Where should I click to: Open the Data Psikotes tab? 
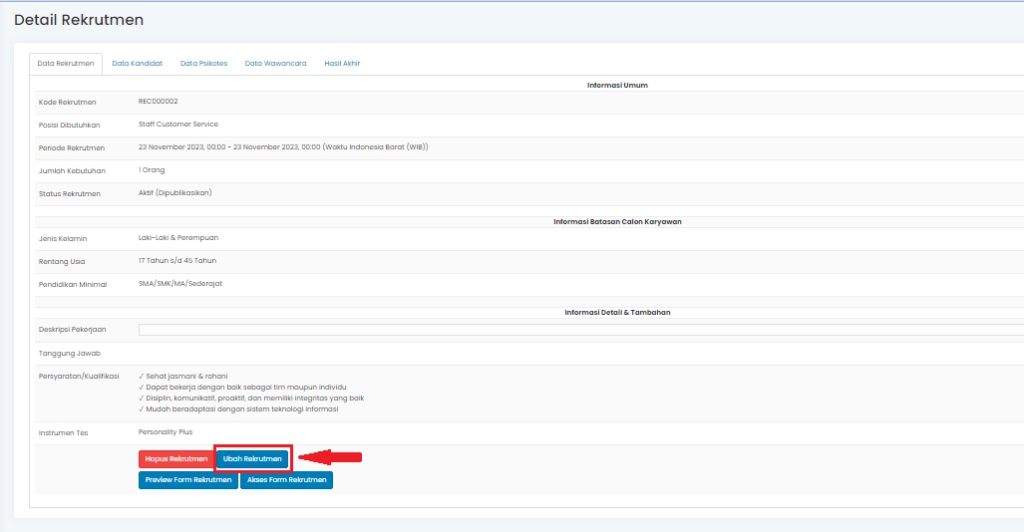click(x=203, y=63)
